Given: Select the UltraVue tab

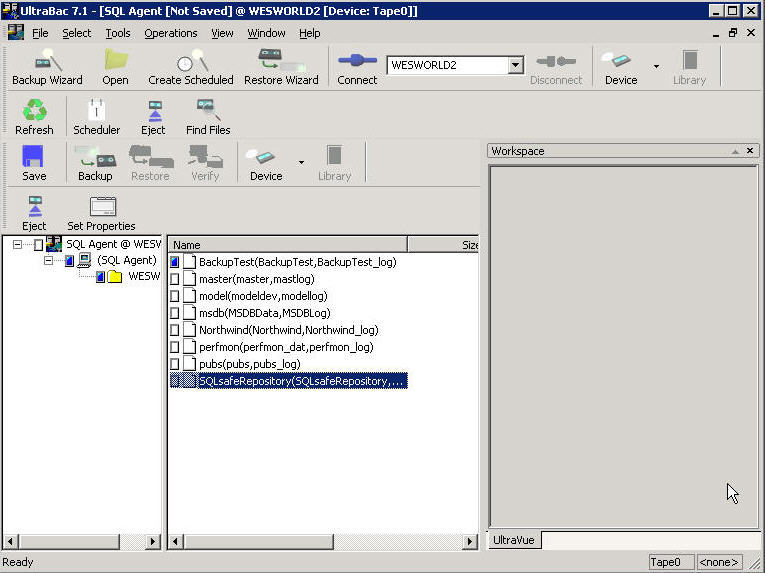Looking at the screenshot, I should [x=513, y=540].
